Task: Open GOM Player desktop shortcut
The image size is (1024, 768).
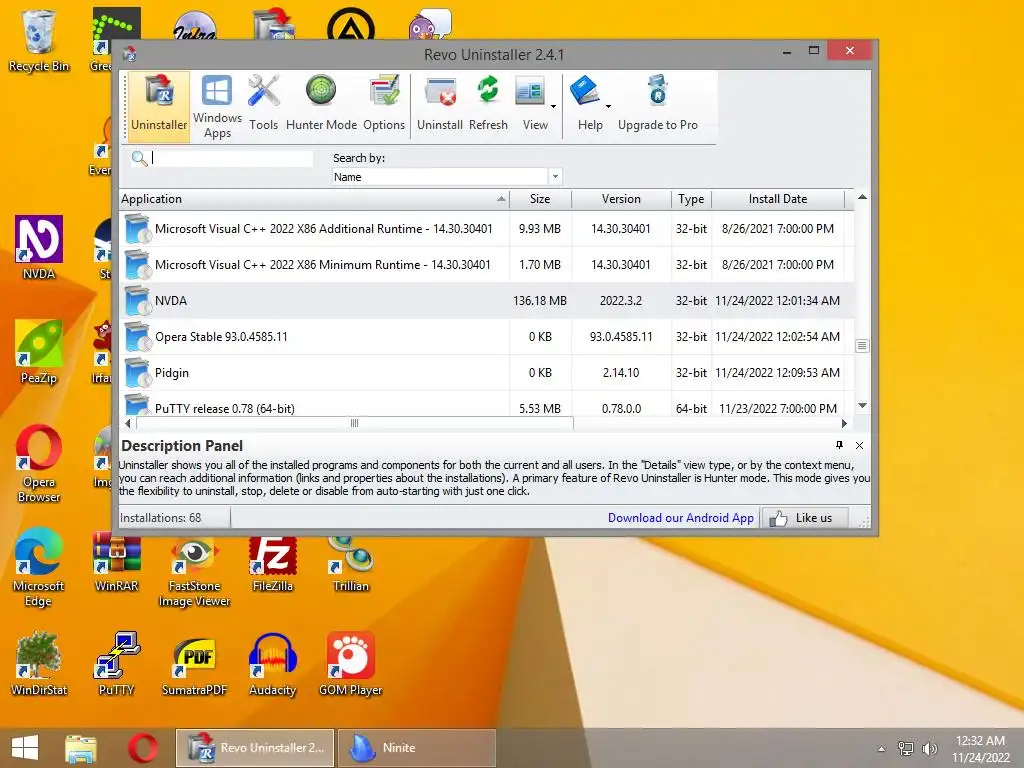Action: [351, 664]
